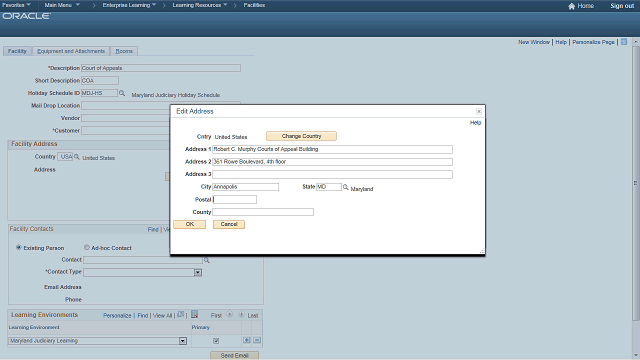Go to next row in Learning Environments

pos(241,315)
